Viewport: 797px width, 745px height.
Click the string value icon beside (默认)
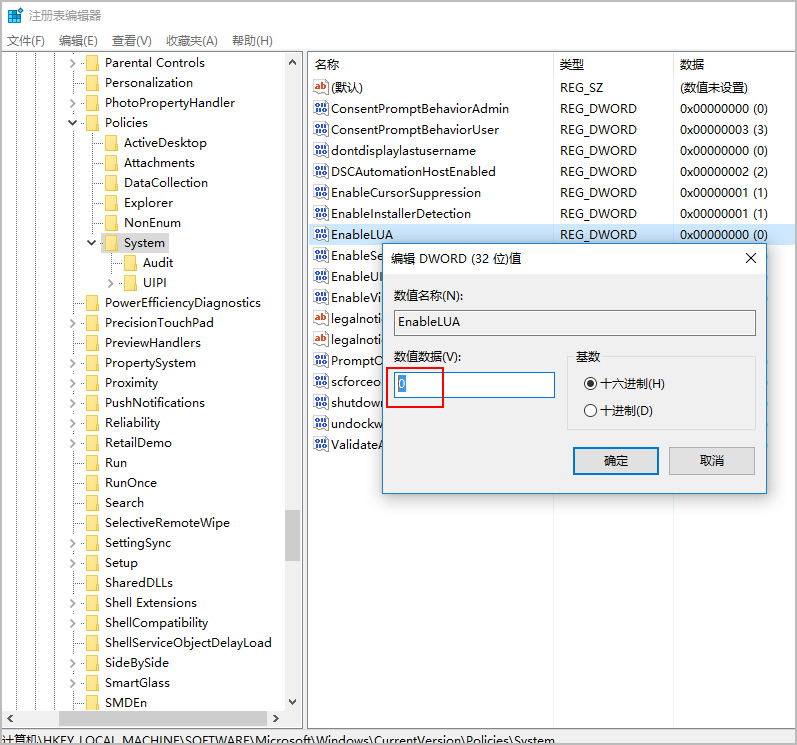(x=321, y=88)
